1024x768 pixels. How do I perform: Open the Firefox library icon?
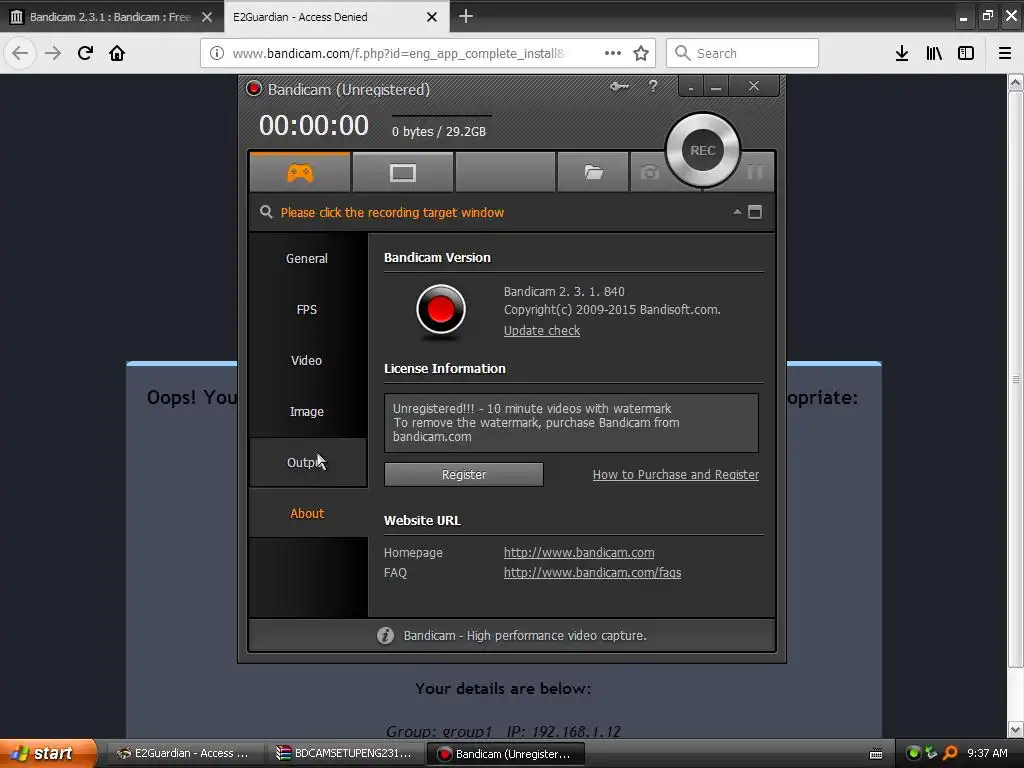(934, 53)
